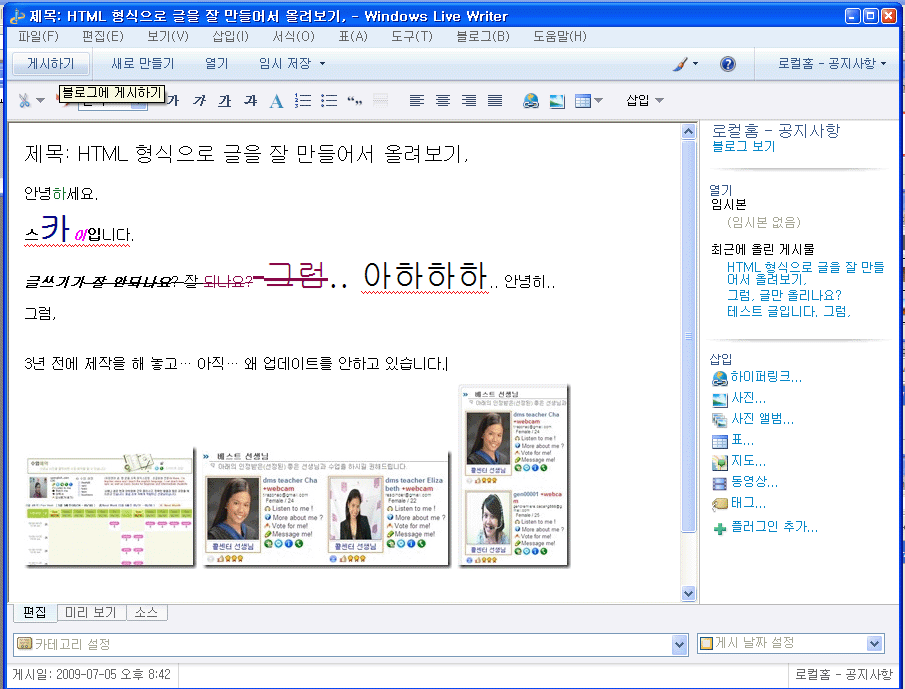Open the 로컬홈 - 공지사항 blog selector dropdown
The image size is (905, 689).
tap(832, 64)
